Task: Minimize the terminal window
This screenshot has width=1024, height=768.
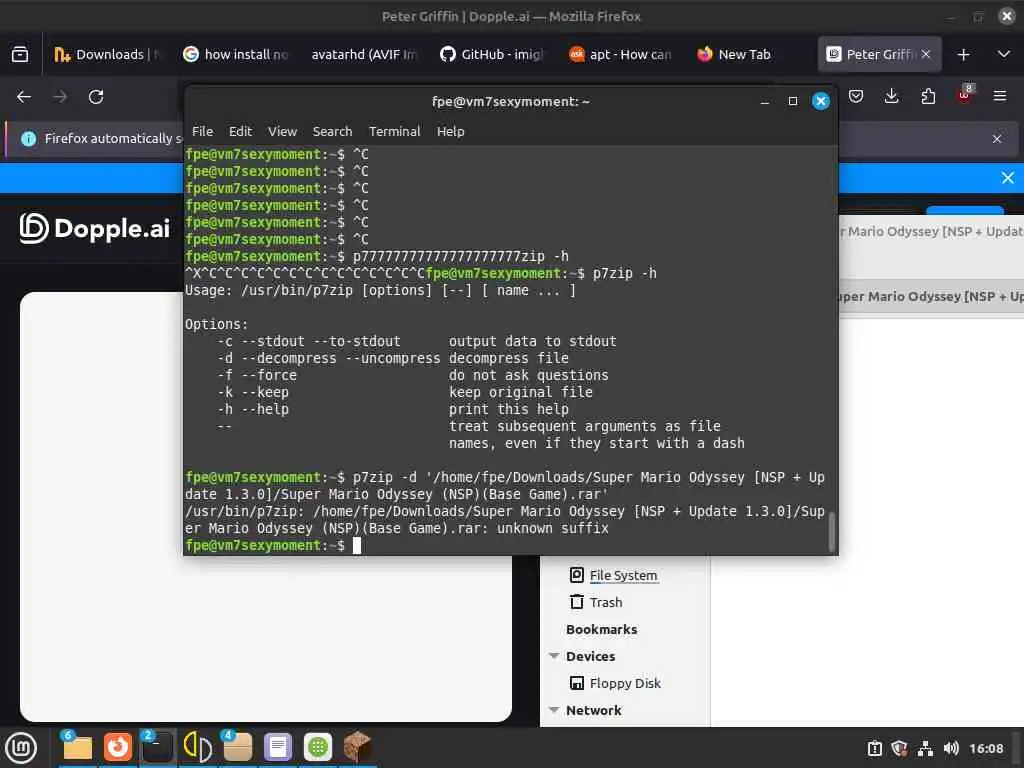Action: click(x=765, y=101)
